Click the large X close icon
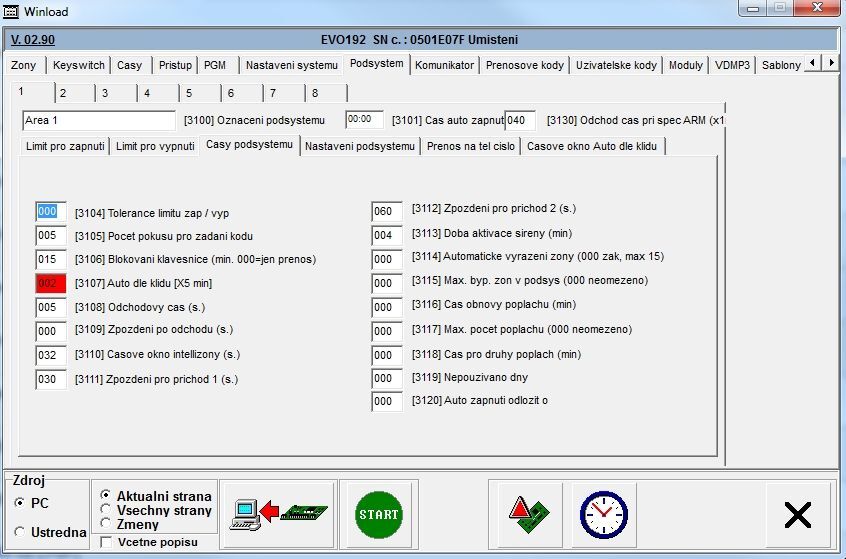The image size is (846, 559). tap(797, 514)
